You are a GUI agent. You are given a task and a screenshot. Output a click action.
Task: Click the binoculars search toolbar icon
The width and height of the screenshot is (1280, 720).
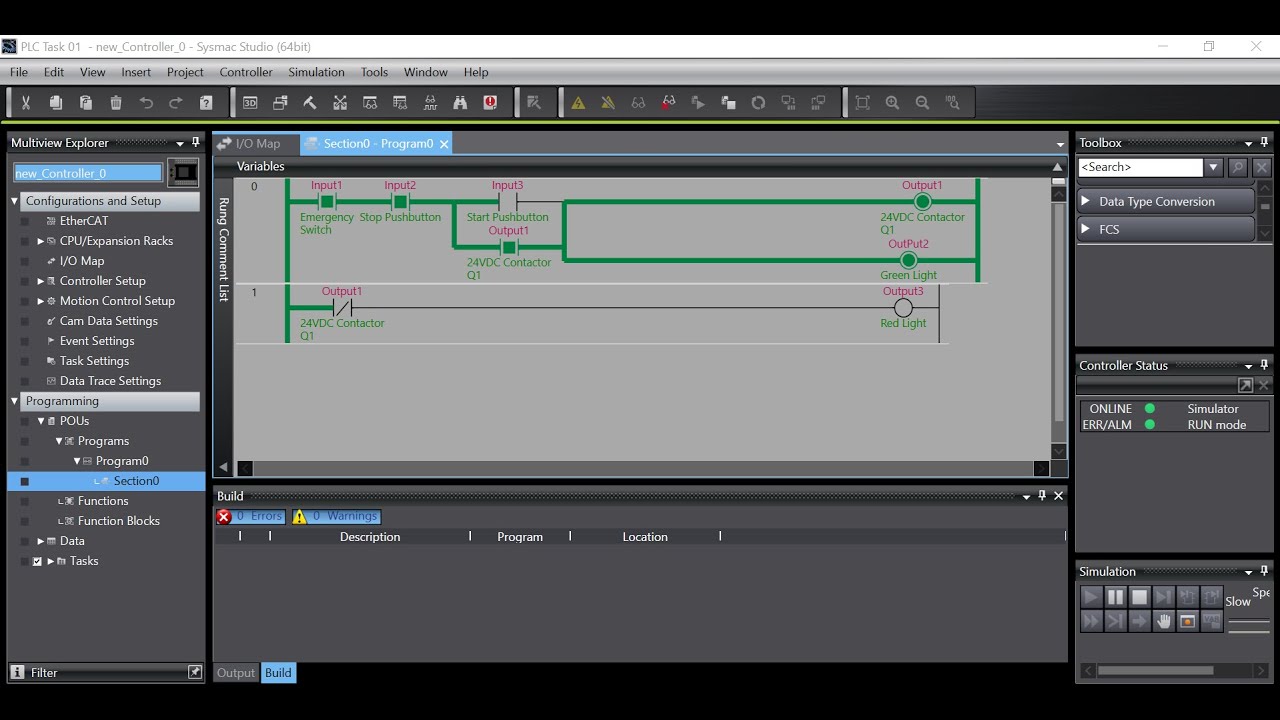coord(460,102)
